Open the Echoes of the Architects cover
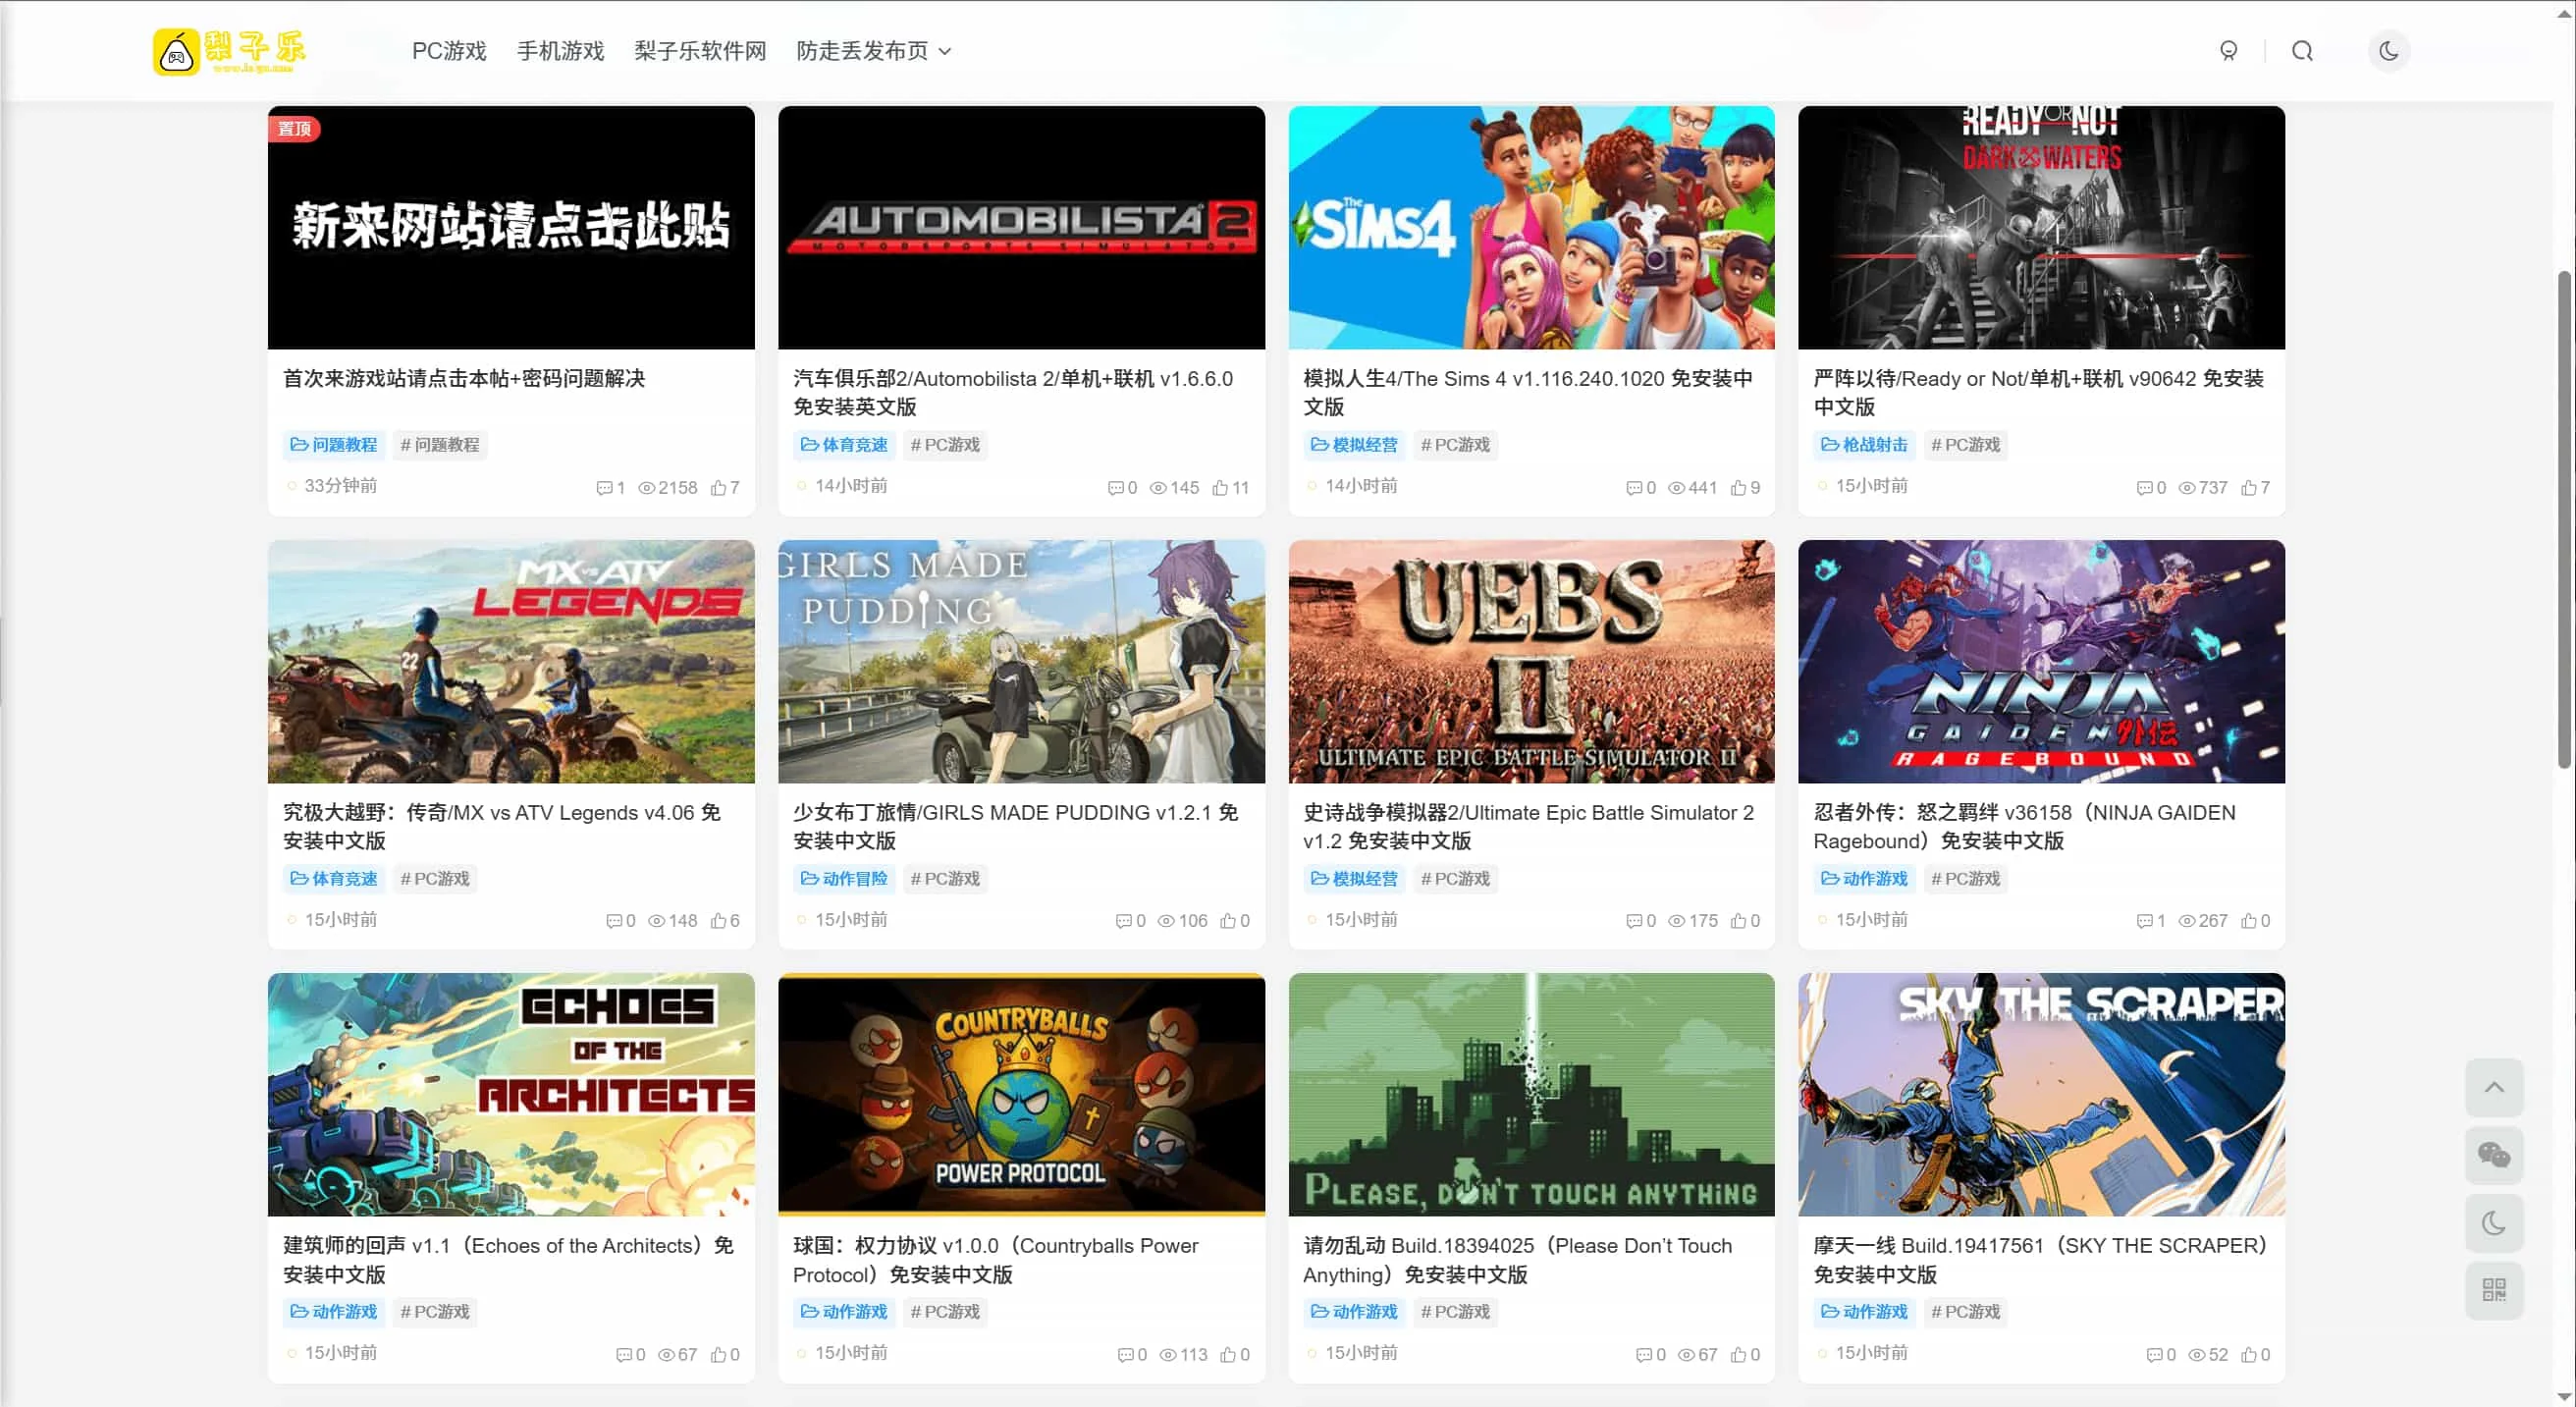The width and height of the screenshot is (2576, 1407). click(511, 1094)
